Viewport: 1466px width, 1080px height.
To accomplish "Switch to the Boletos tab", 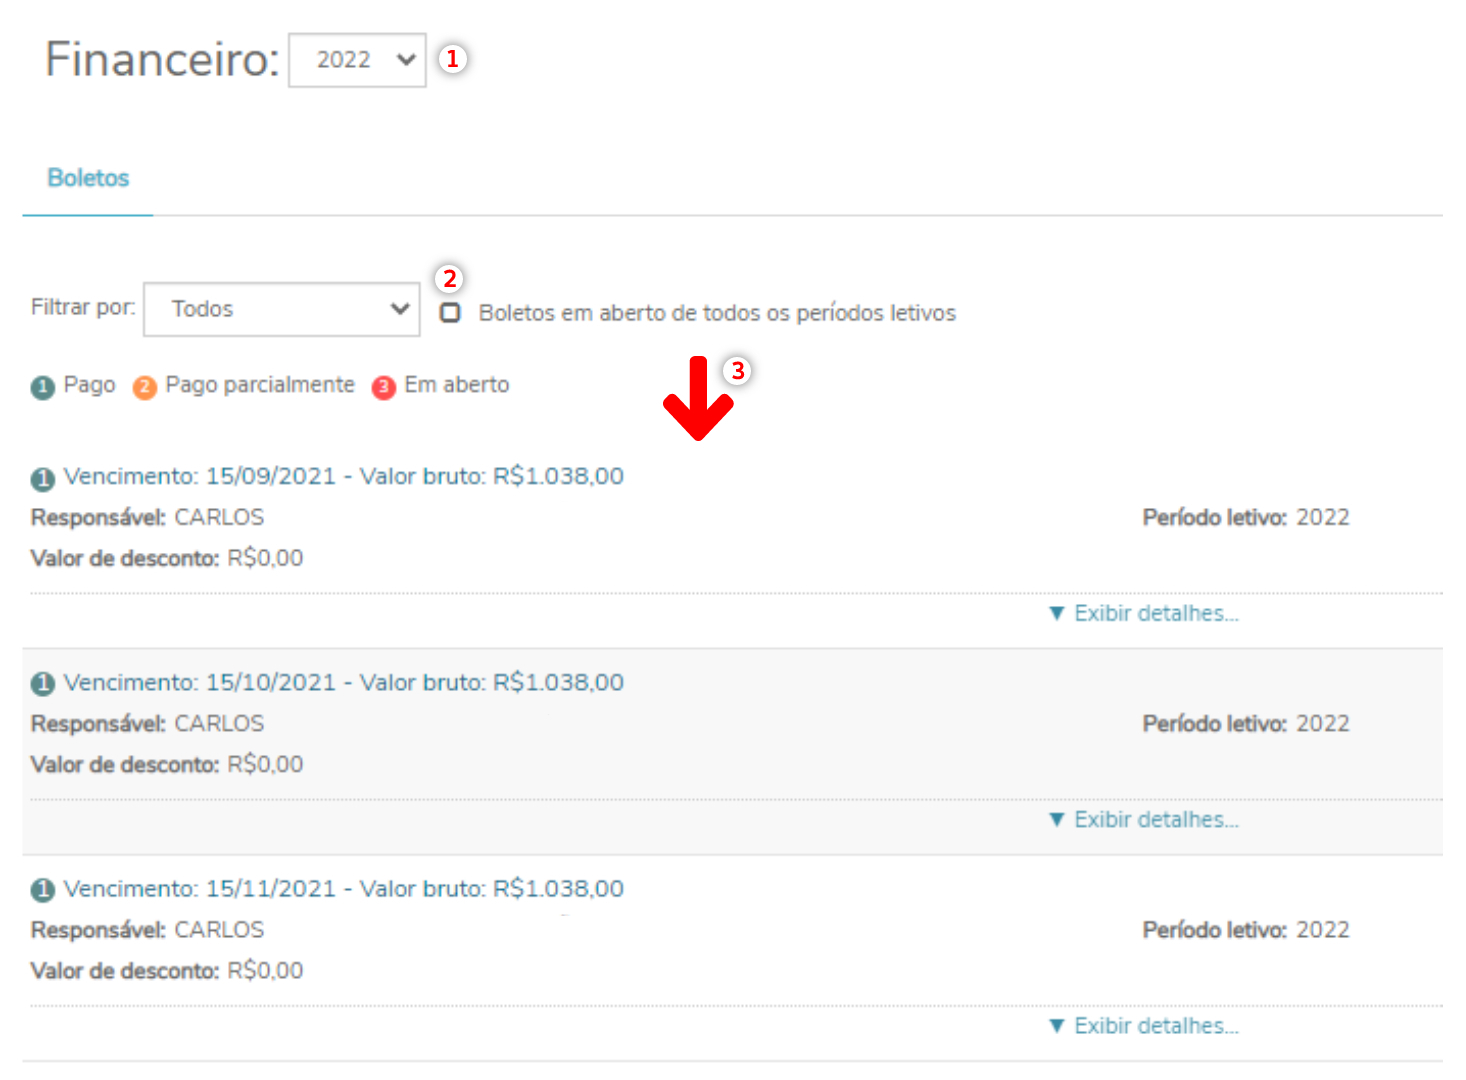I will tap(88, 178).
